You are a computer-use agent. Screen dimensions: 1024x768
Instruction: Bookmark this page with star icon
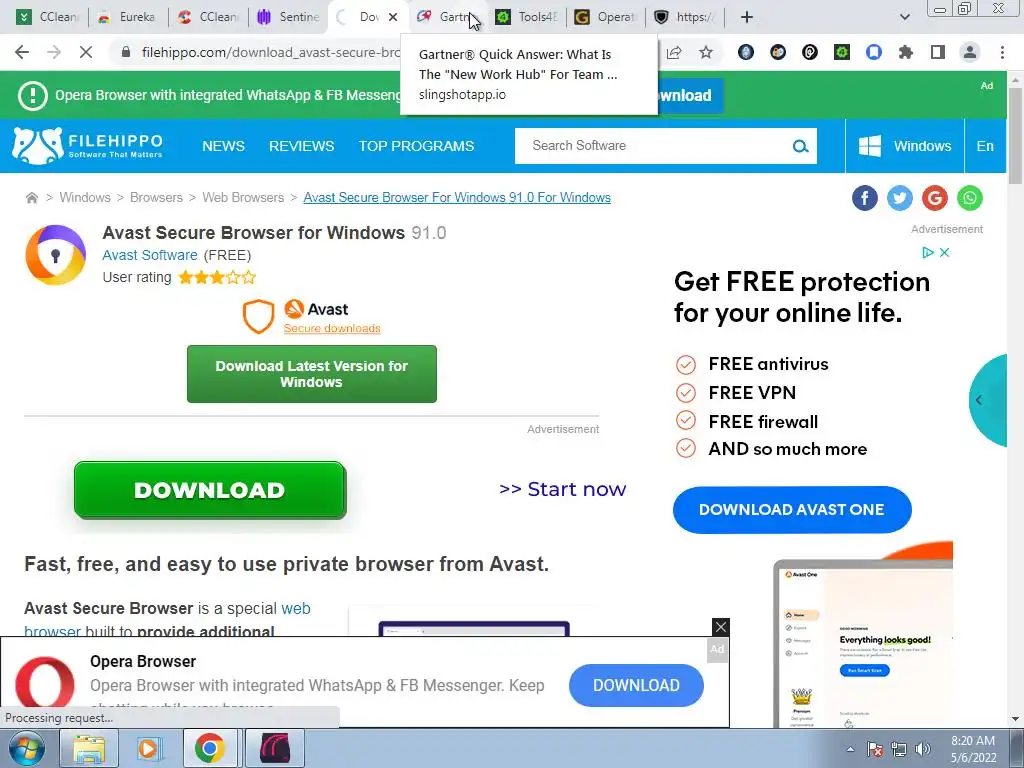click(x=706, y=52)
